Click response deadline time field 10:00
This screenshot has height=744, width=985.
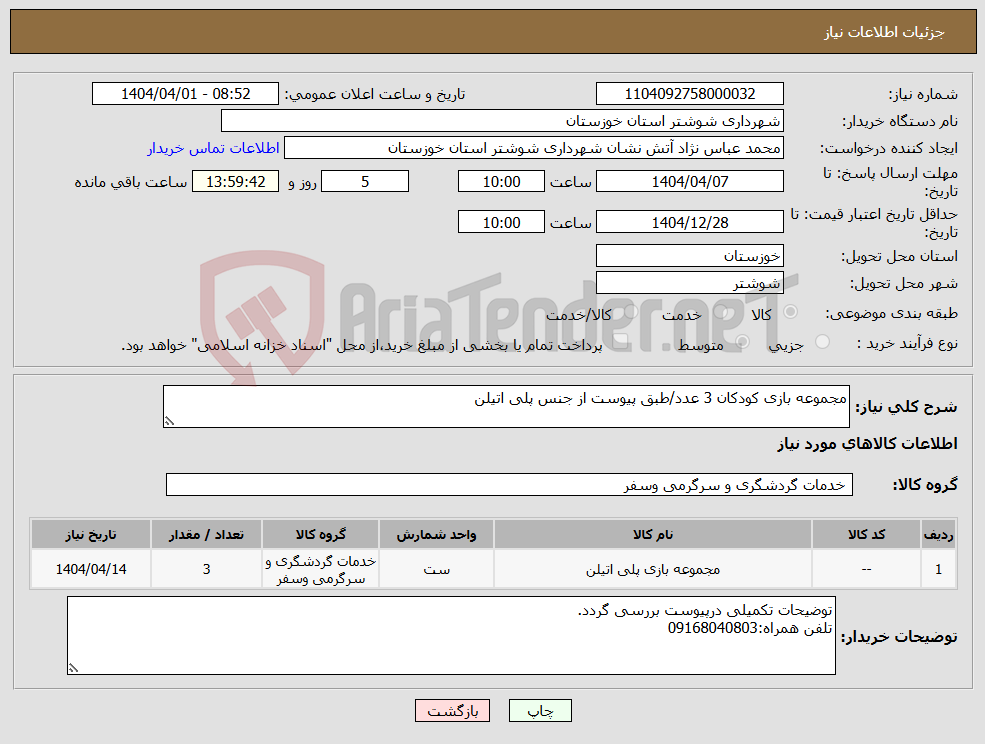point(501,182)
